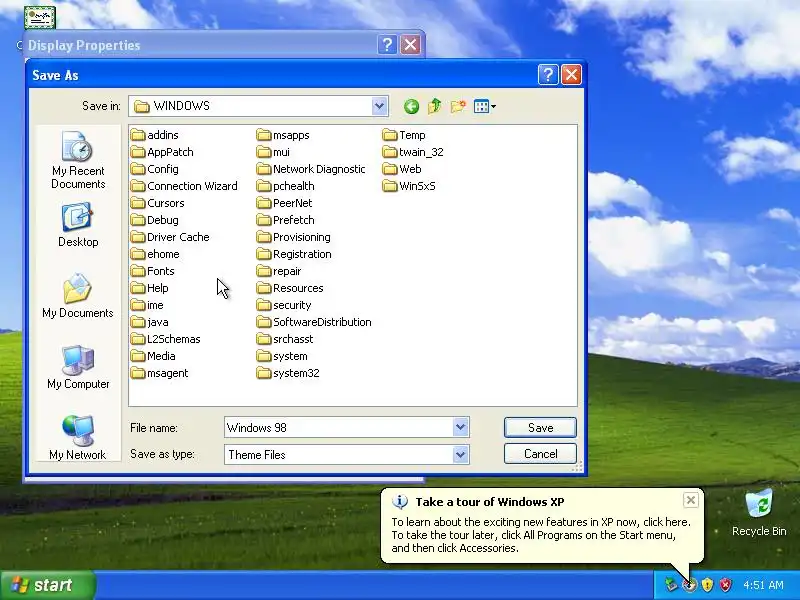Open the Recycle Bin desktop icon

point(759,513)
